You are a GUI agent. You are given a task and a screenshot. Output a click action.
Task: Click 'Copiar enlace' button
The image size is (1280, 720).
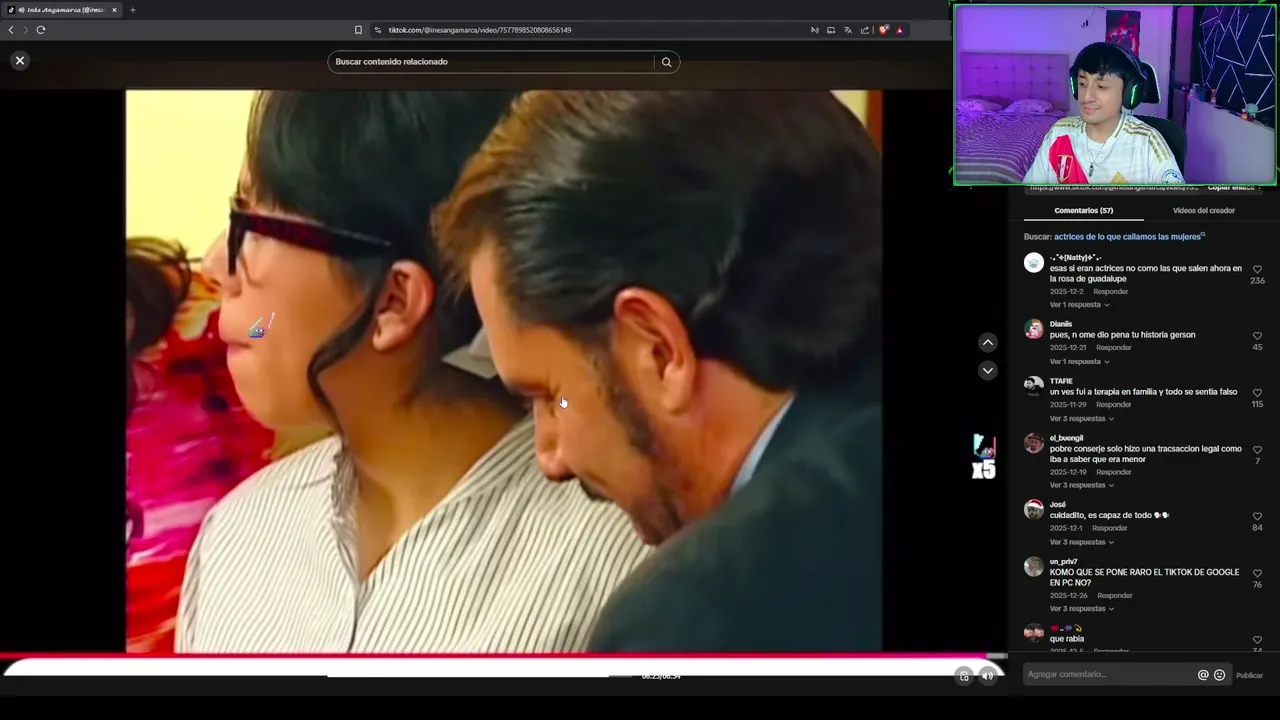tap(1230, 188)
